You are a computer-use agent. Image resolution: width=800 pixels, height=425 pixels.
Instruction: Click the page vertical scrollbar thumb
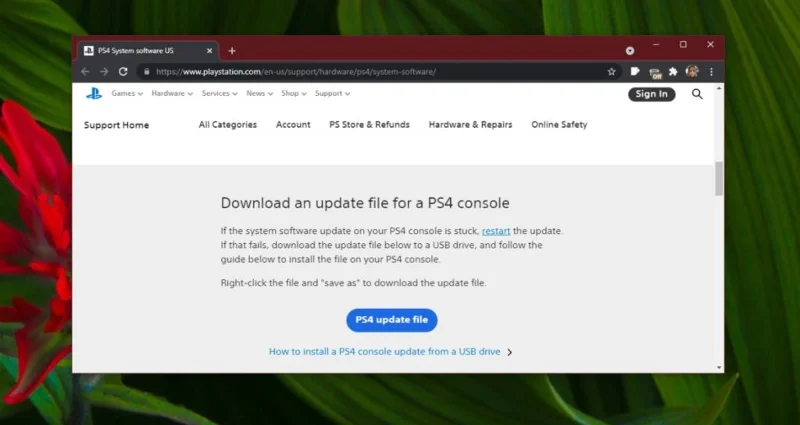point(719,179)
